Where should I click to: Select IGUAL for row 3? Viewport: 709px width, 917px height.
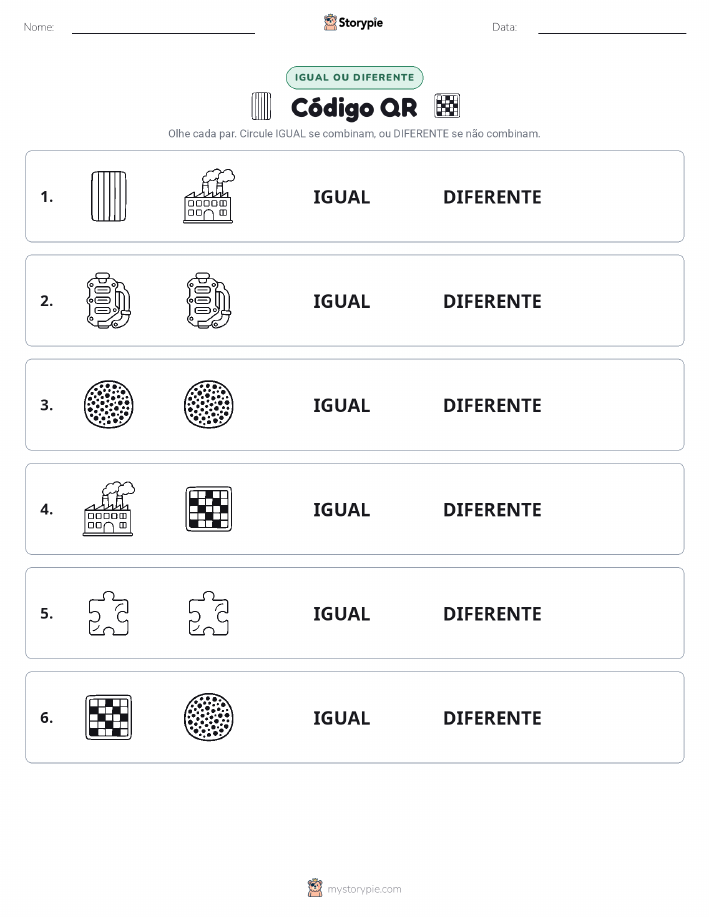coord(342,405)
